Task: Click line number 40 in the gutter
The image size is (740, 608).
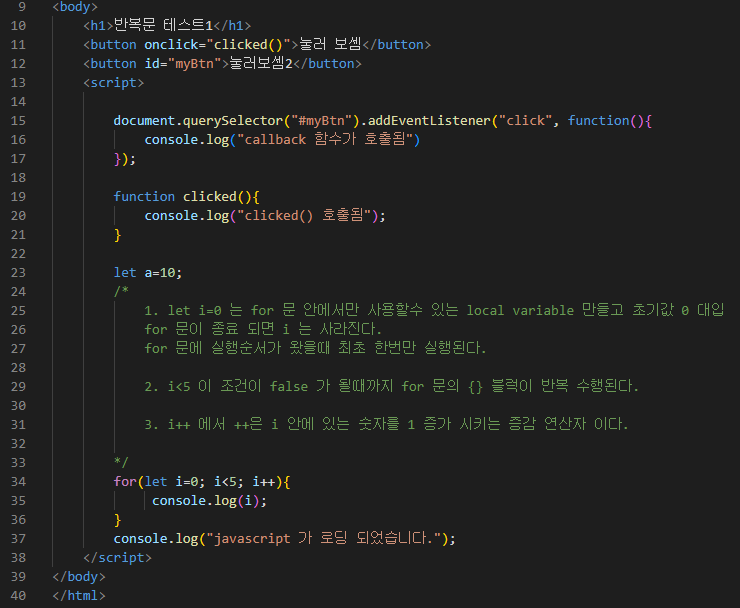Action: (x=18, y=596)
